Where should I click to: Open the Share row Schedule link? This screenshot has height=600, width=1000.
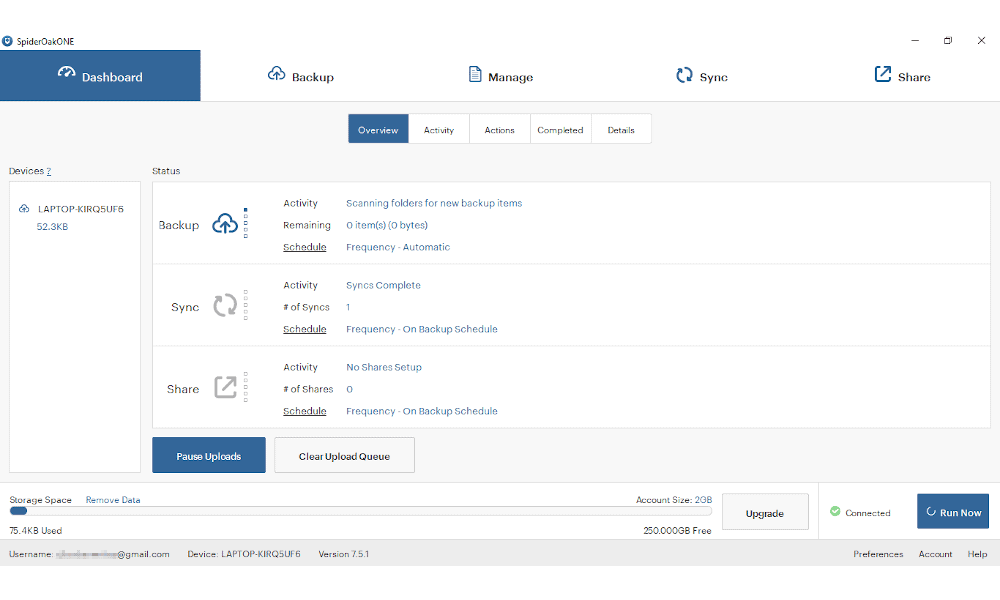[x=305, y=411]
